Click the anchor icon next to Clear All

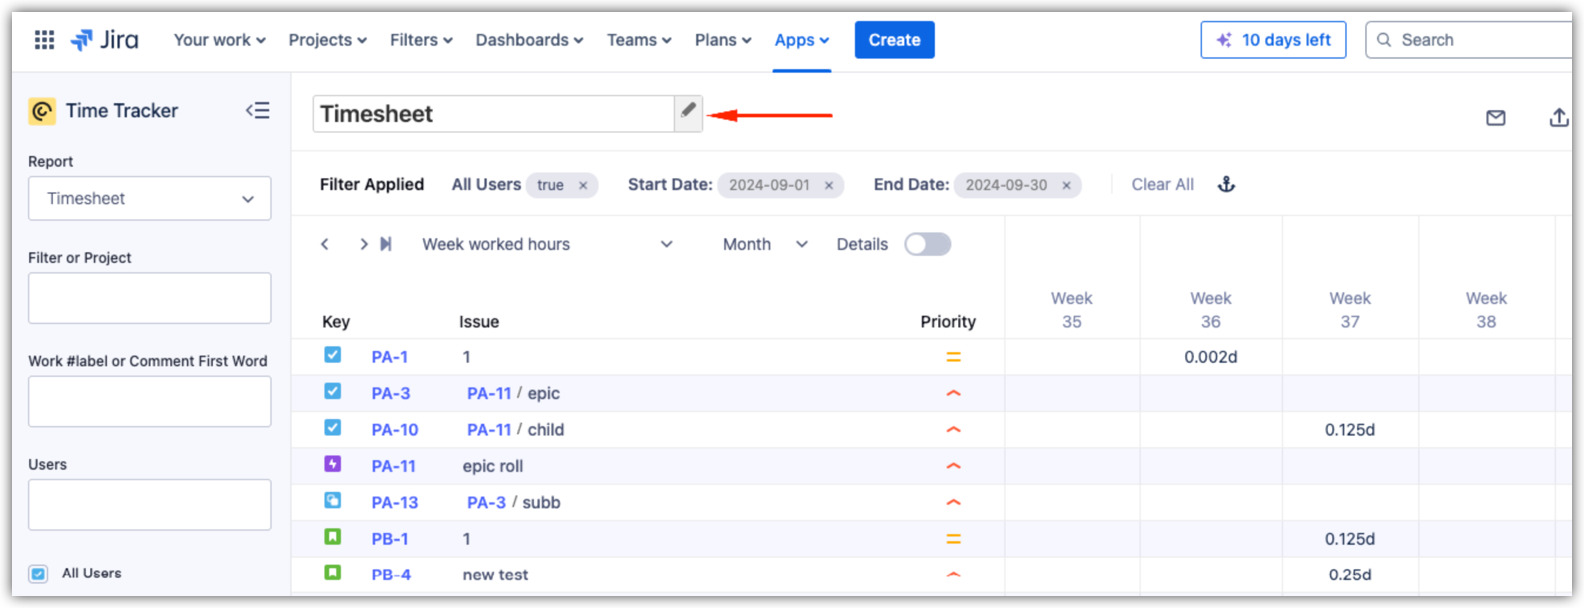click(x=1226, y=185)
